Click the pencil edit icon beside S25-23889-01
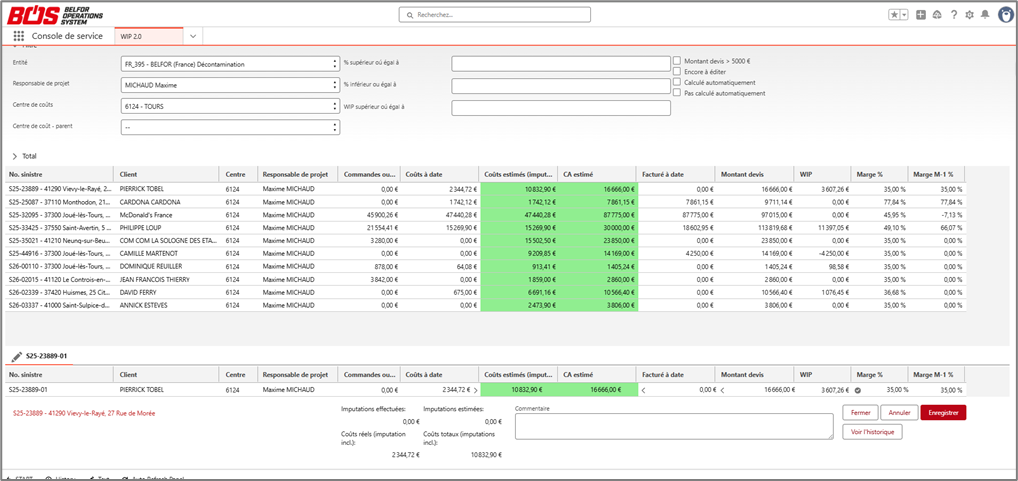Image resolution: width=1018 pixels, height=481 pixels. [x=17, y=356]
